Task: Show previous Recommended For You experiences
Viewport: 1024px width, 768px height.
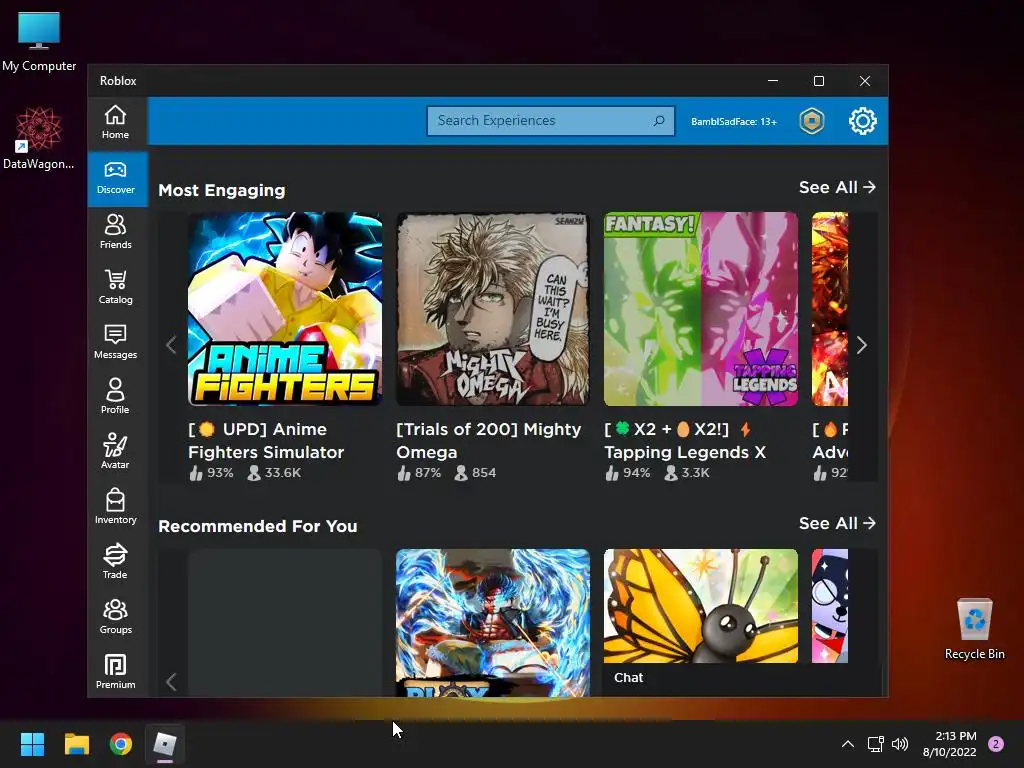Action: 171,682
